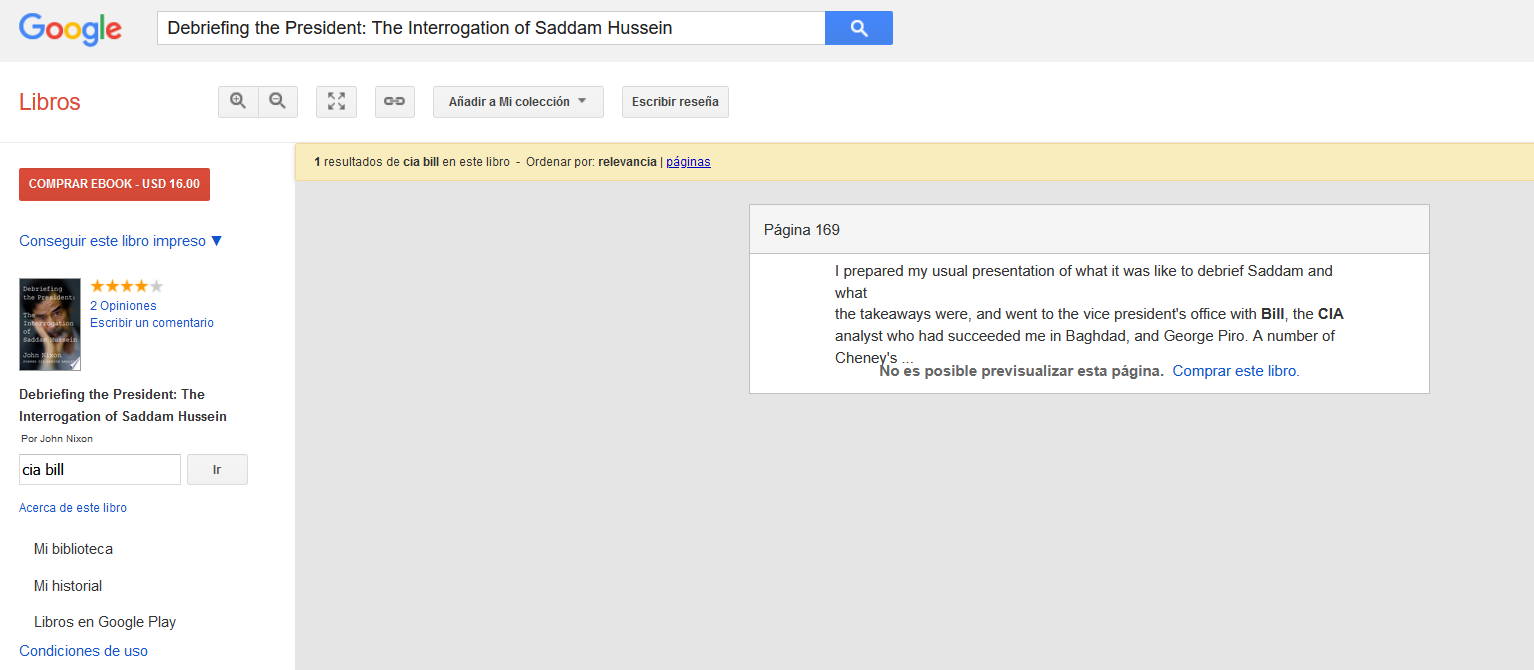This screenshot has width=1534, height=670.
Task: Click the Ir search button
Action: (217, 470)
